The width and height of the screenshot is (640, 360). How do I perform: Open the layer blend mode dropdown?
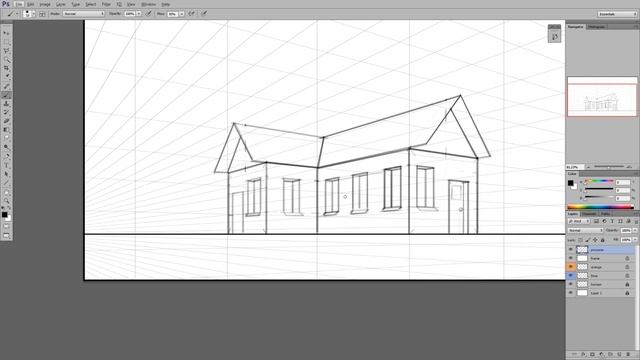585,230
